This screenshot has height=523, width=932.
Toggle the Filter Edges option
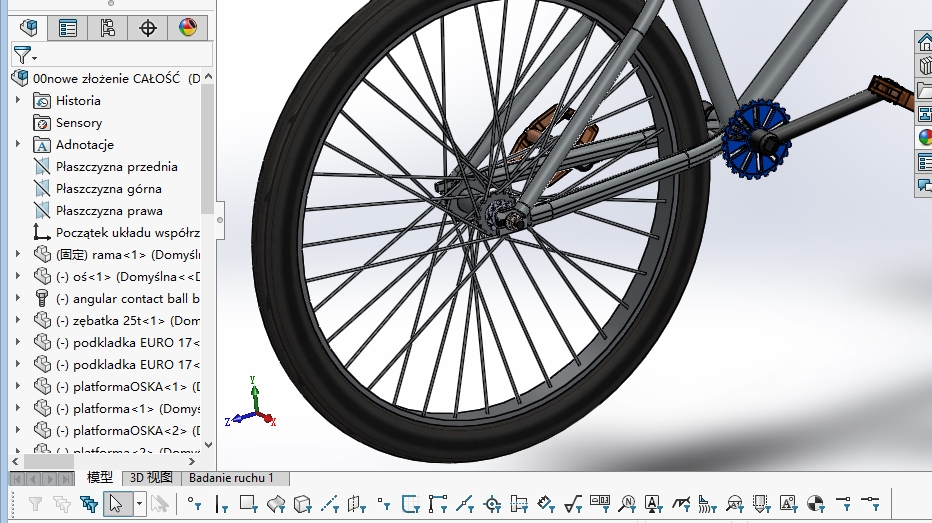222,505
